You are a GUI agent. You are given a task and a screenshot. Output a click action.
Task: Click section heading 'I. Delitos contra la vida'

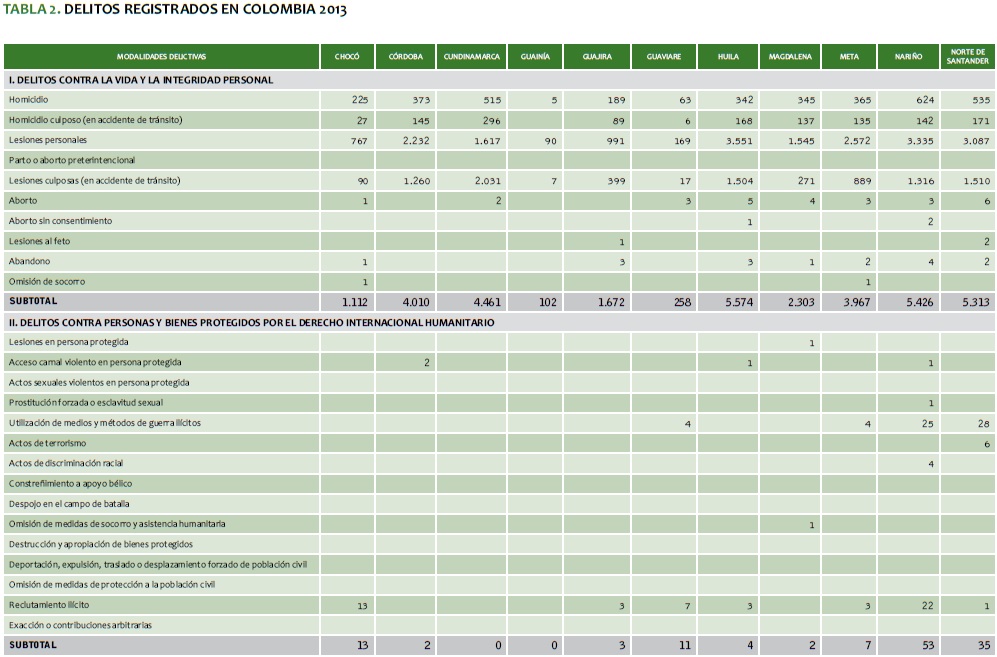point(140,79)
